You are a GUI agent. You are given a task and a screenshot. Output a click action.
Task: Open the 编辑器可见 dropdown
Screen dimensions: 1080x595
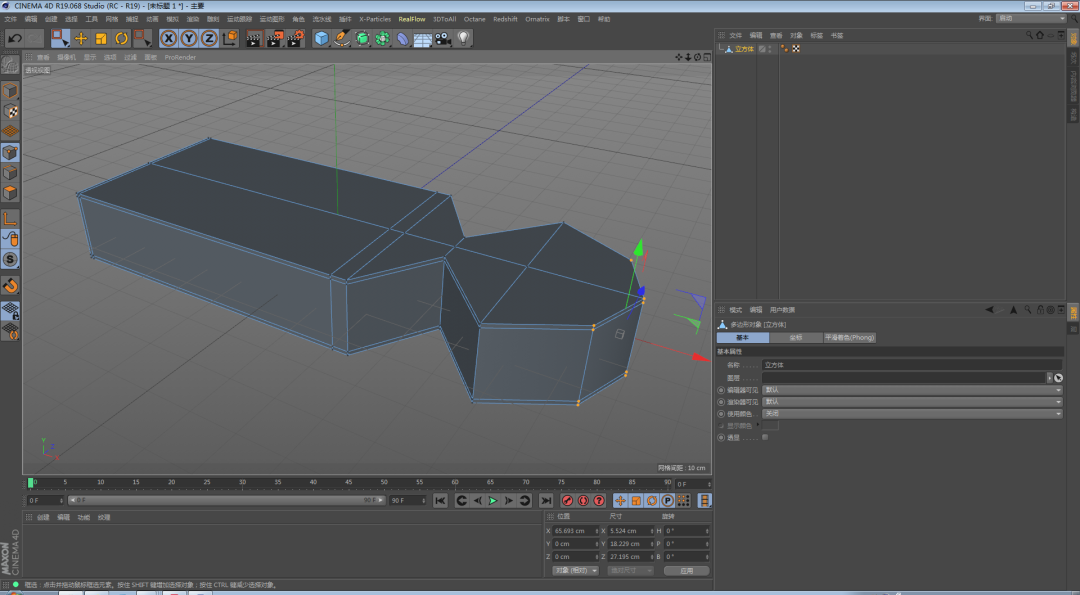(911, 389)
